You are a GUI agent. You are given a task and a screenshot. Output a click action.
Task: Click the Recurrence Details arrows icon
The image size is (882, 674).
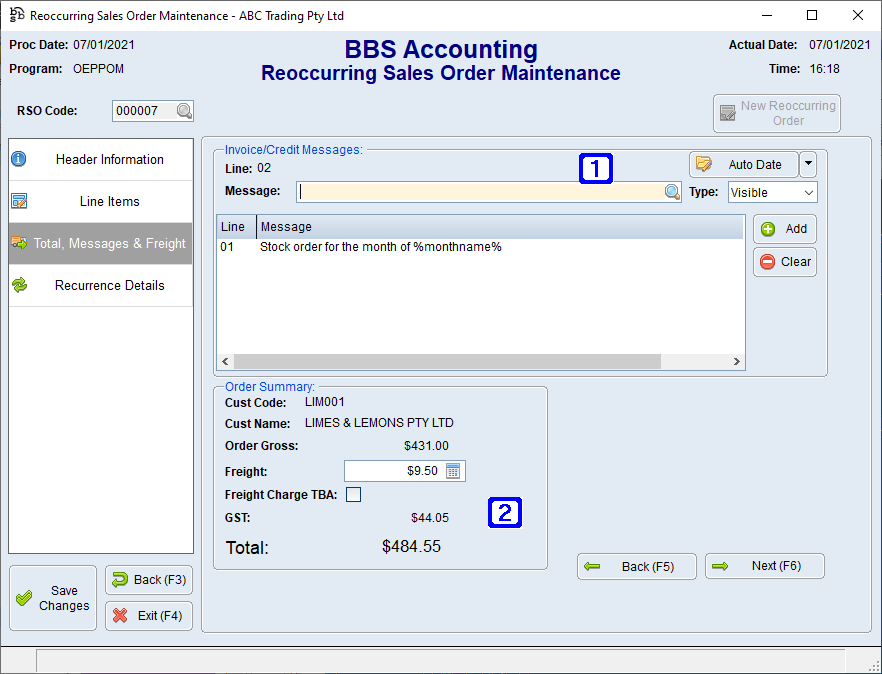tap(21, 284)
